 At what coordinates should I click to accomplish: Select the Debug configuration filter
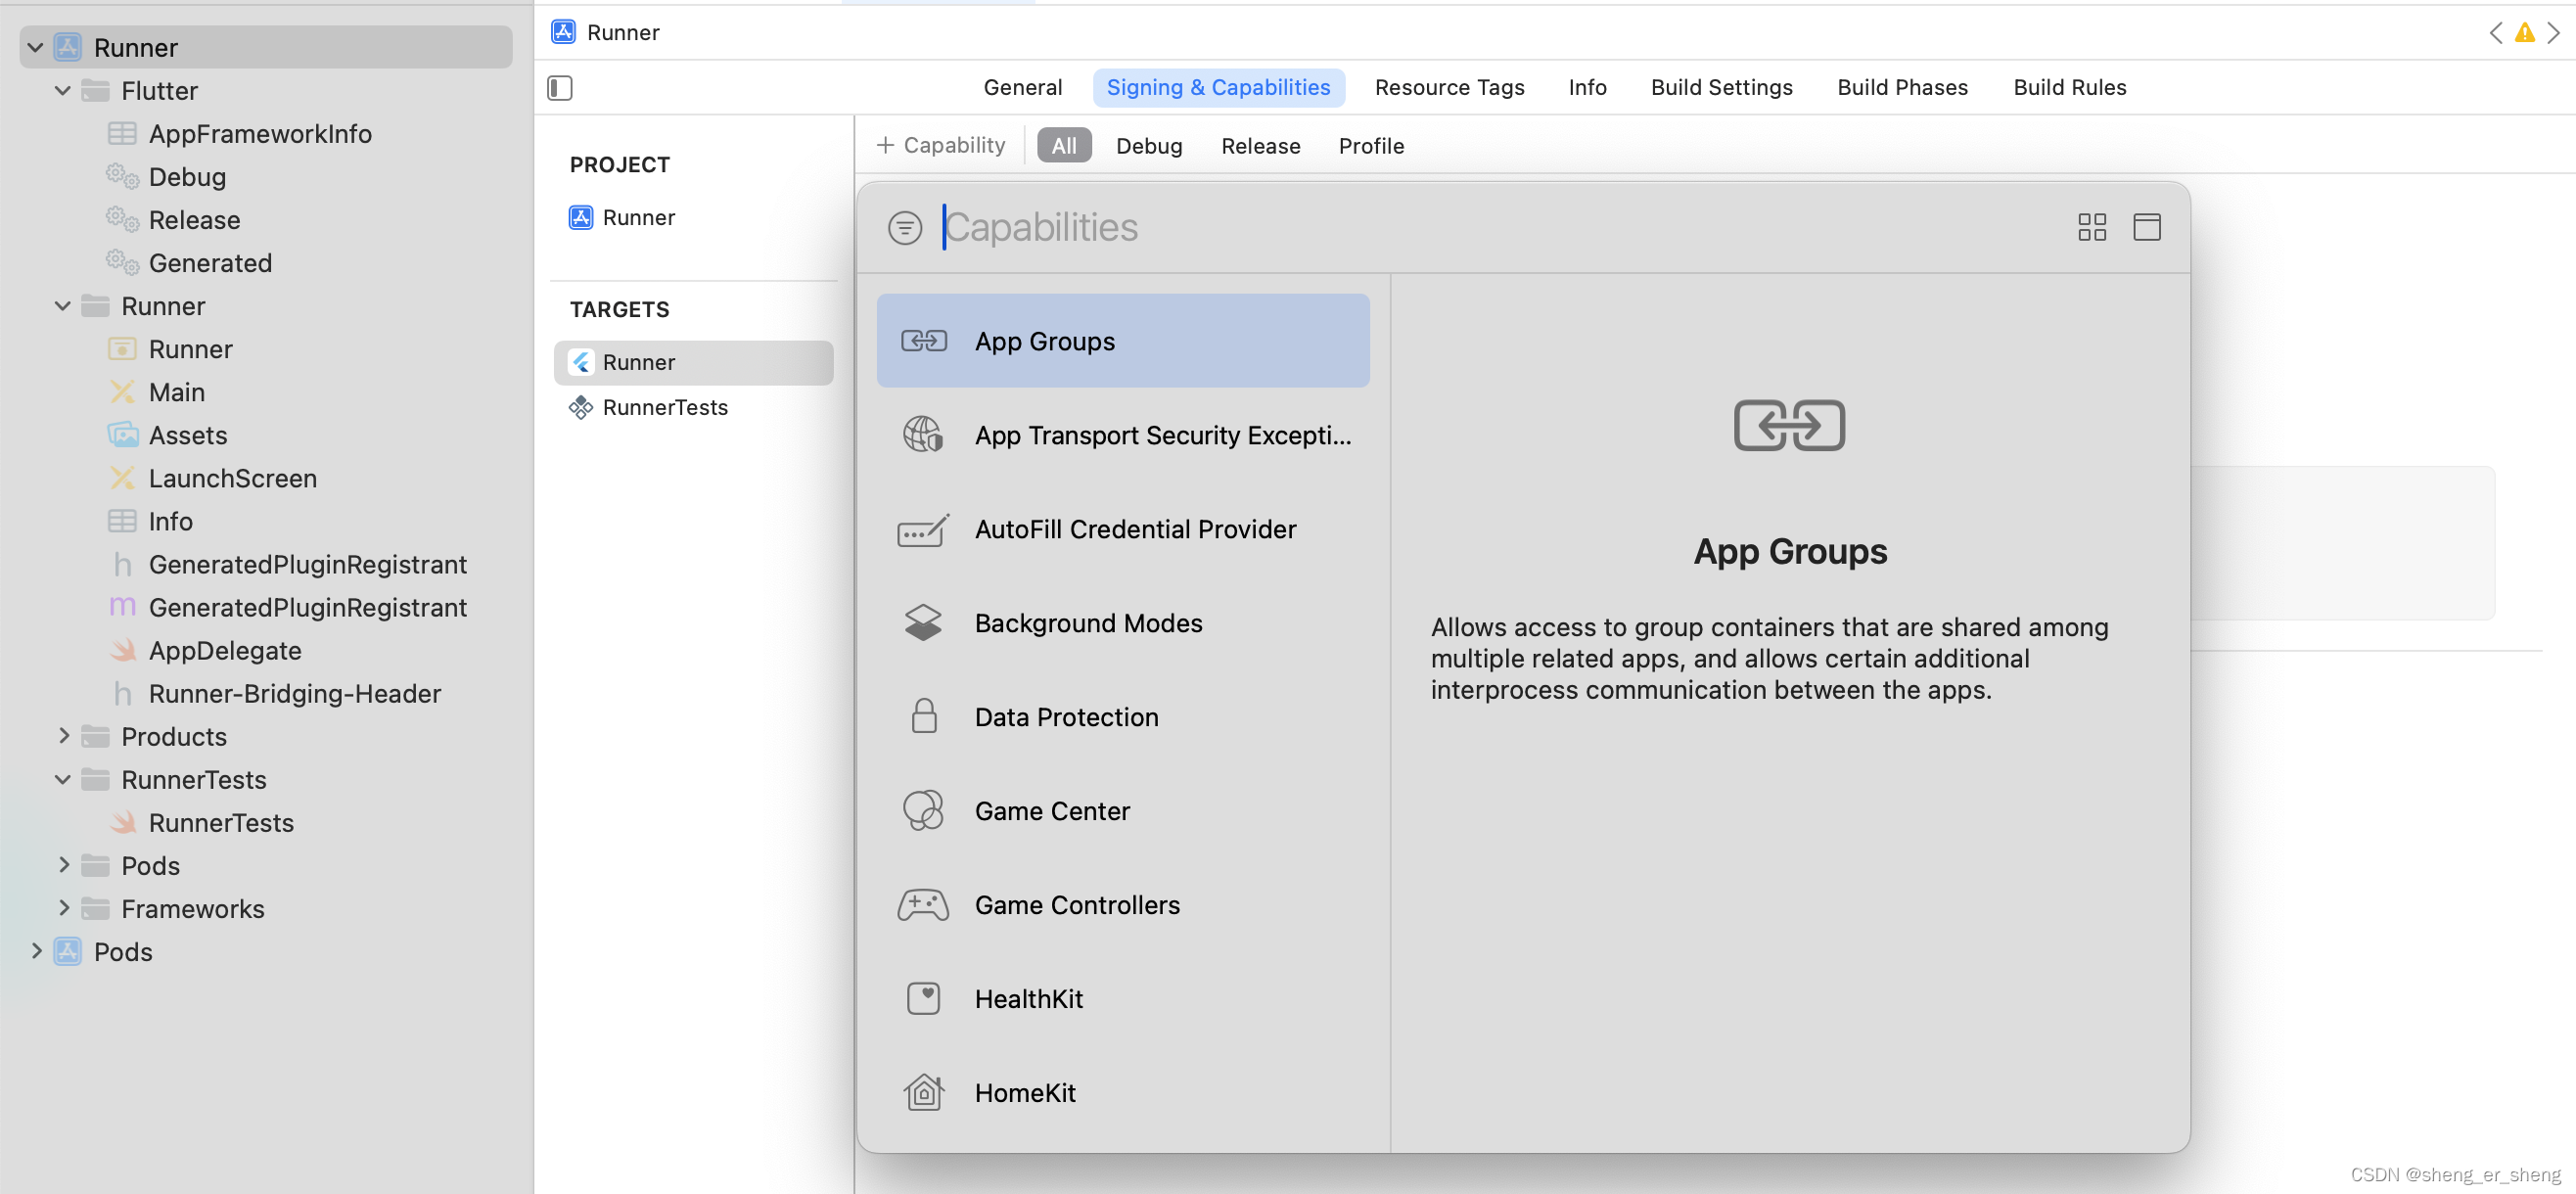point(1149,146)
